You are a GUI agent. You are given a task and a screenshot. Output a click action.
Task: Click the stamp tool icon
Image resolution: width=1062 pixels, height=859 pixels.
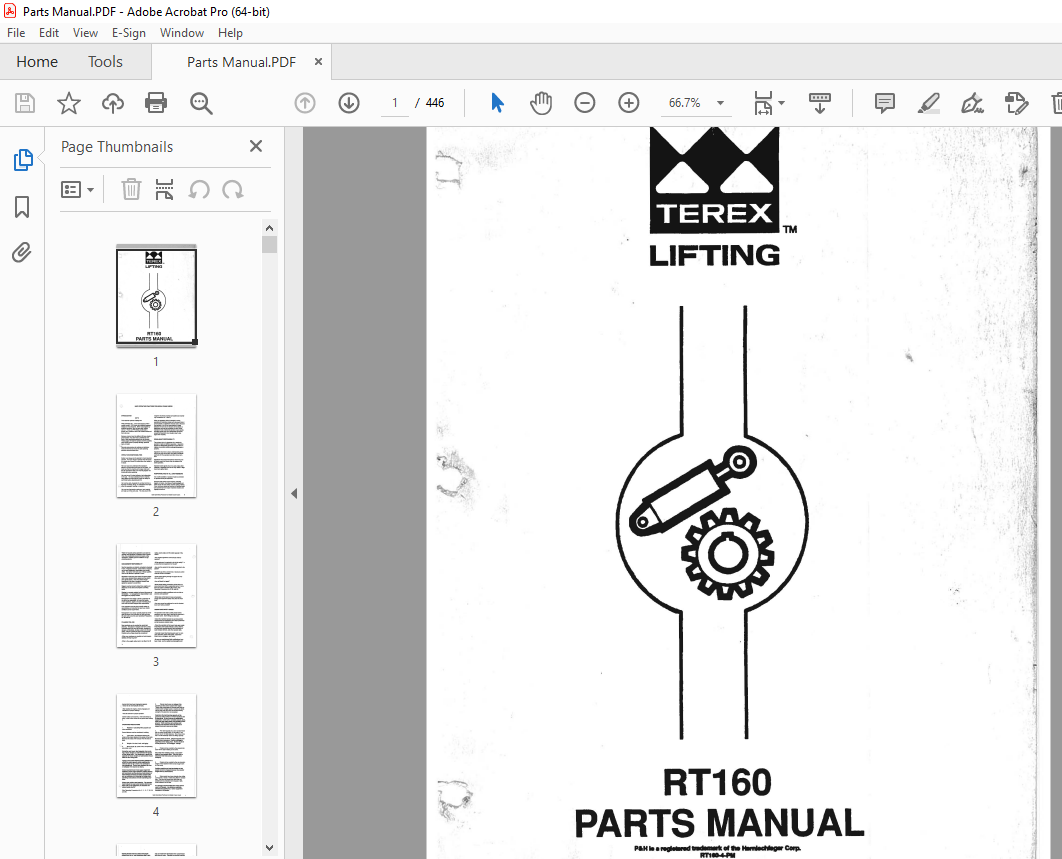coord(1016,103)
